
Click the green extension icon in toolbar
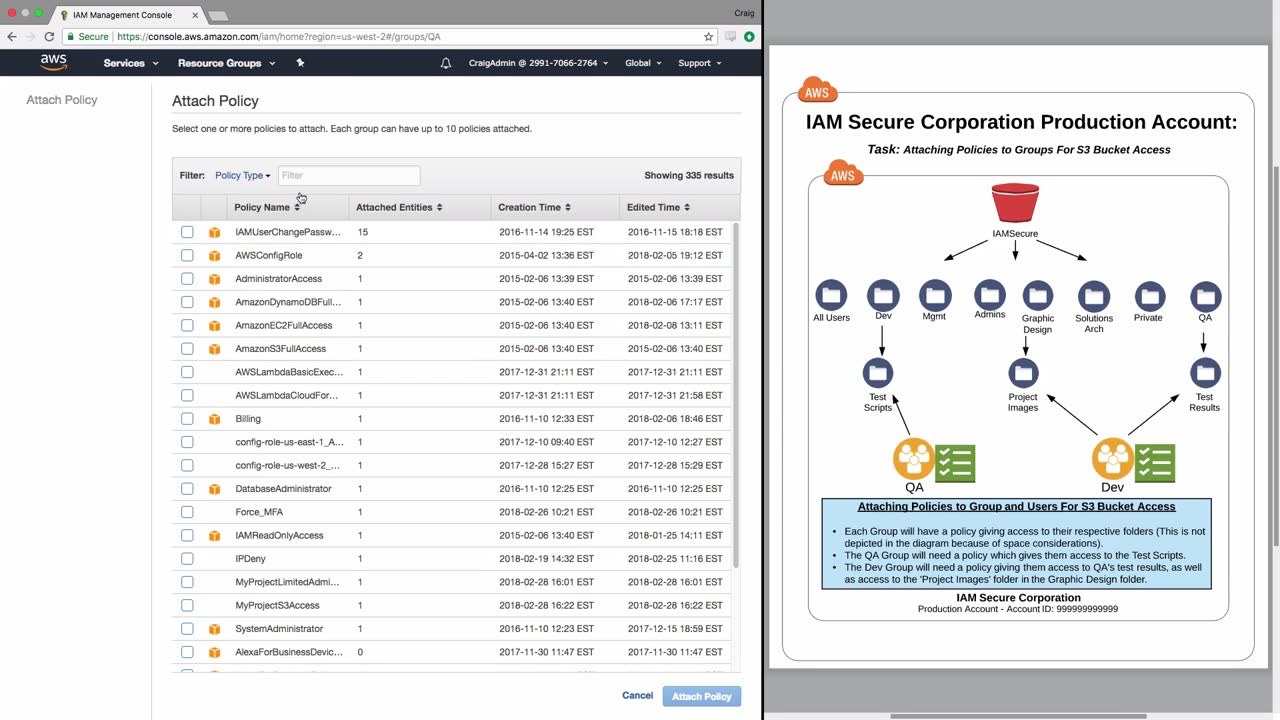pos(749,36)
